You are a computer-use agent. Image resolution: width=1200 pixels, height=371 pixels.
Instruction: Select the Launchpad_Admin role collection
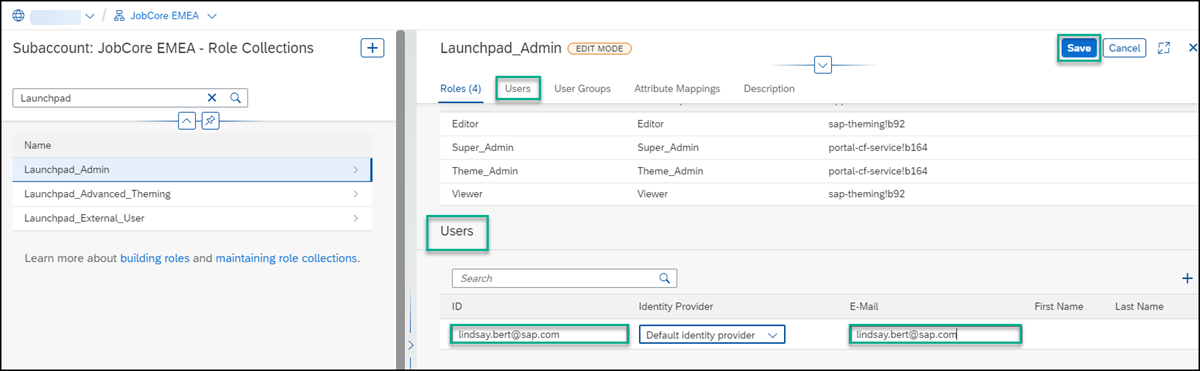pyautogui.click(x=192, y=170)
